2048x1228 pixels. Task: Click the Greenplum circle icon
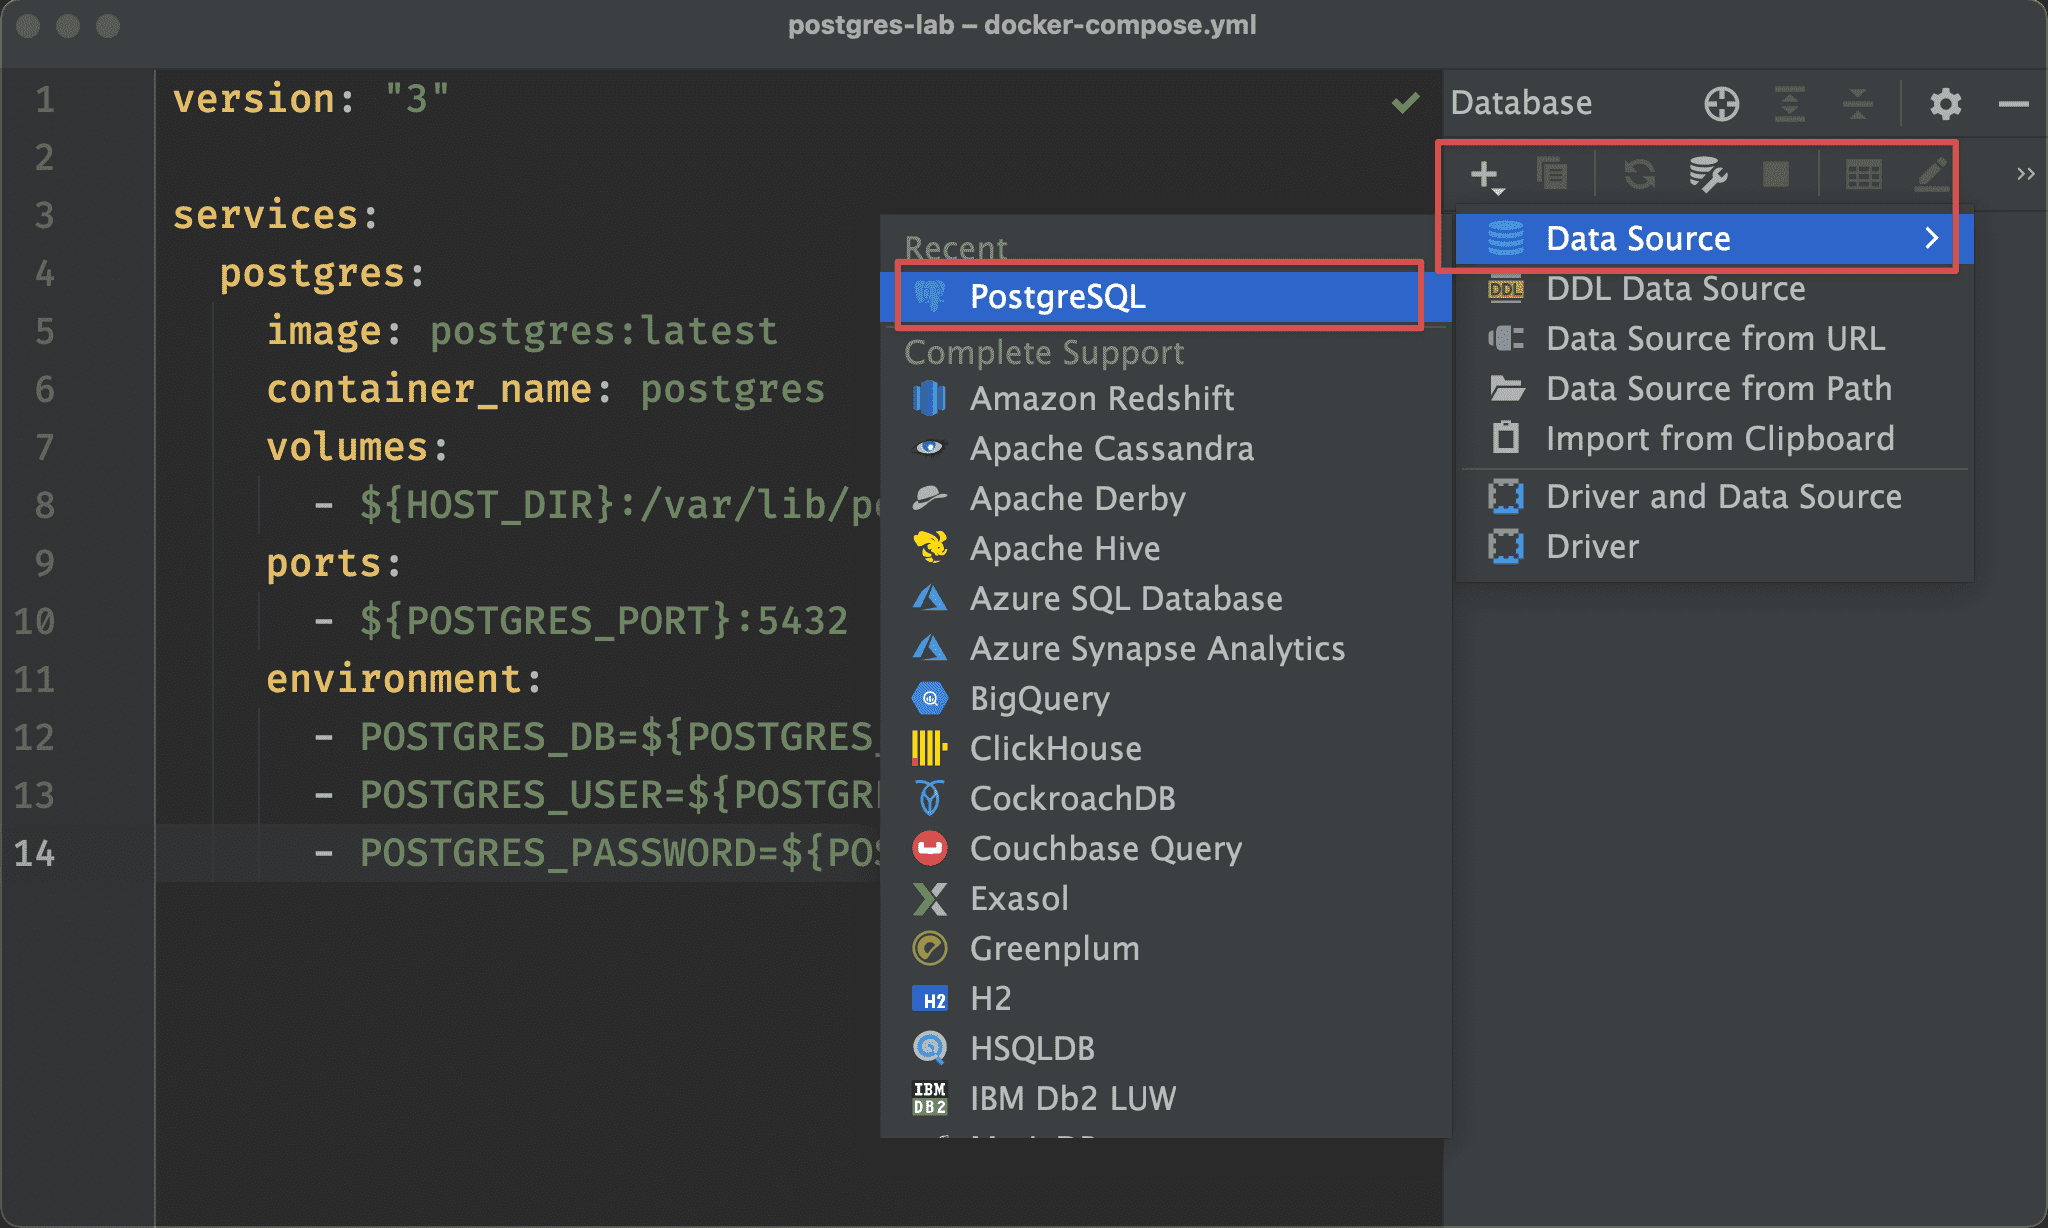[x=930, y=948]
